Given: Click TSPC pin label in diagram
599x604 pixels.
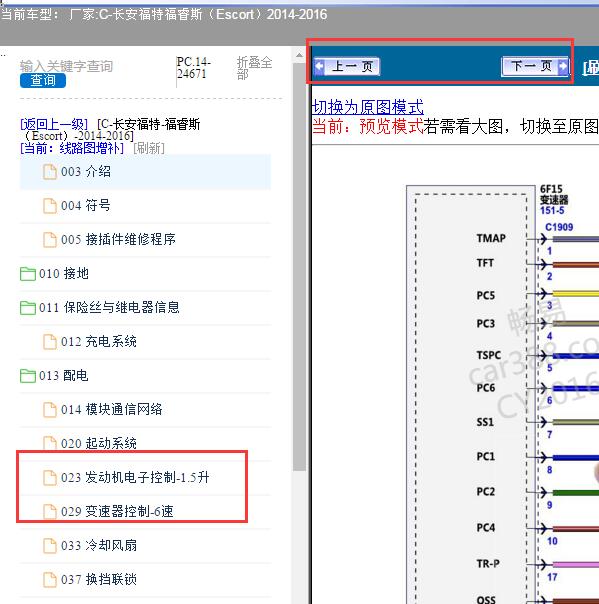Looking at the screenshot, I should [x=489, y=355].
